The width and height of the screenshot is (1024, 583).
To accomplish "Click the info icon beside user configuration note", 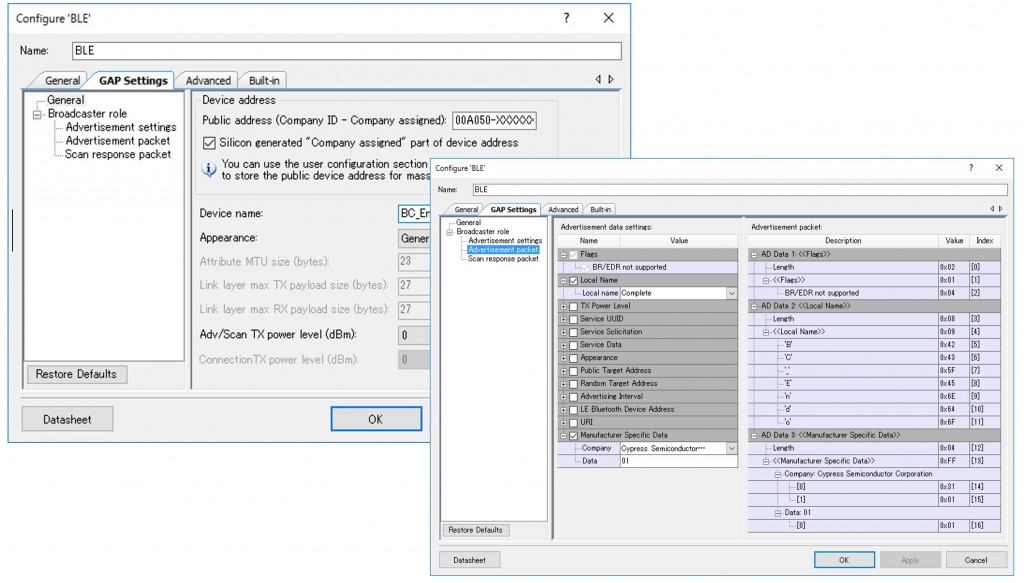I will pyautogui.click(x=209, y=170).
